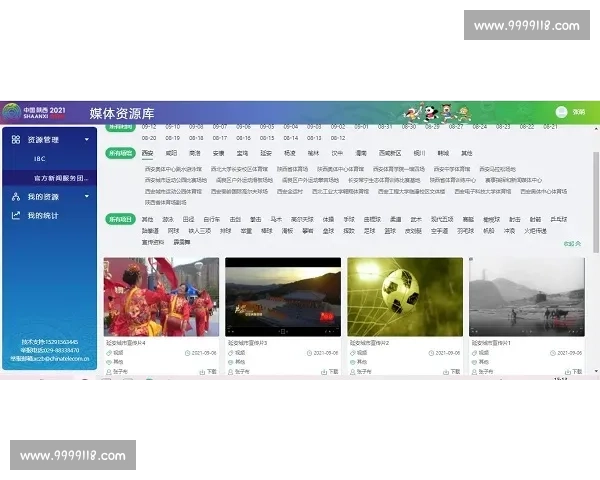Click the username beside the avatar
The image size is (600, 480).
[579, 112]
